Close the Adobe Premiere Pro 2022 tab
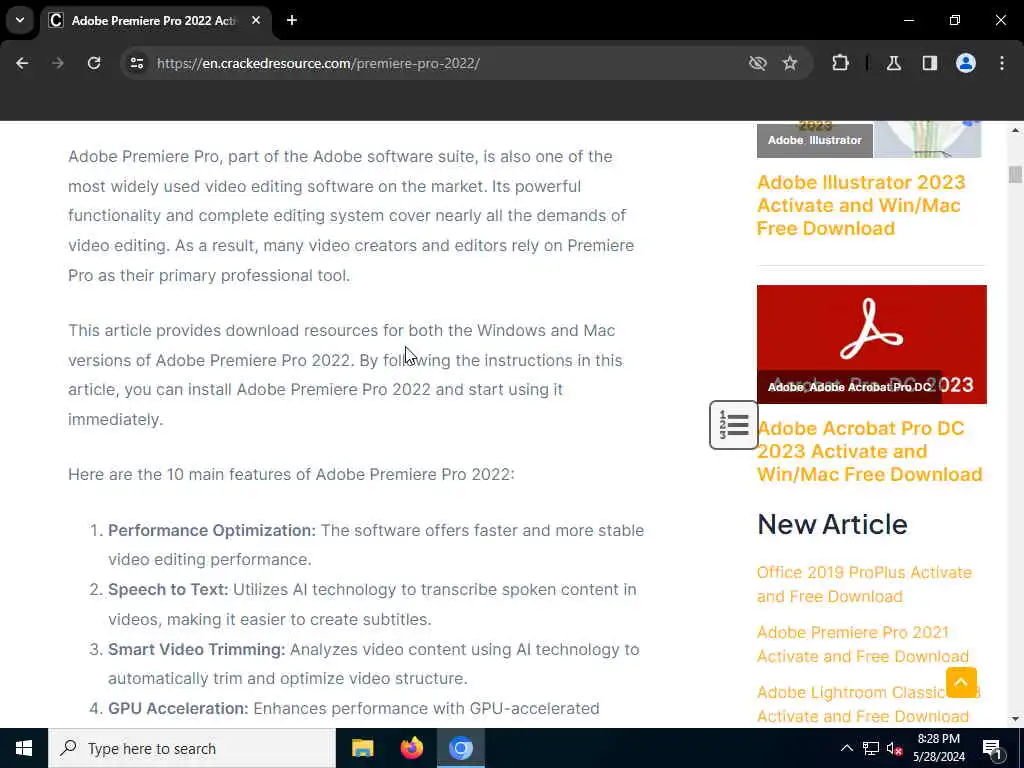This screenshot has height=768, width=1024. click(x=256, y=20)
